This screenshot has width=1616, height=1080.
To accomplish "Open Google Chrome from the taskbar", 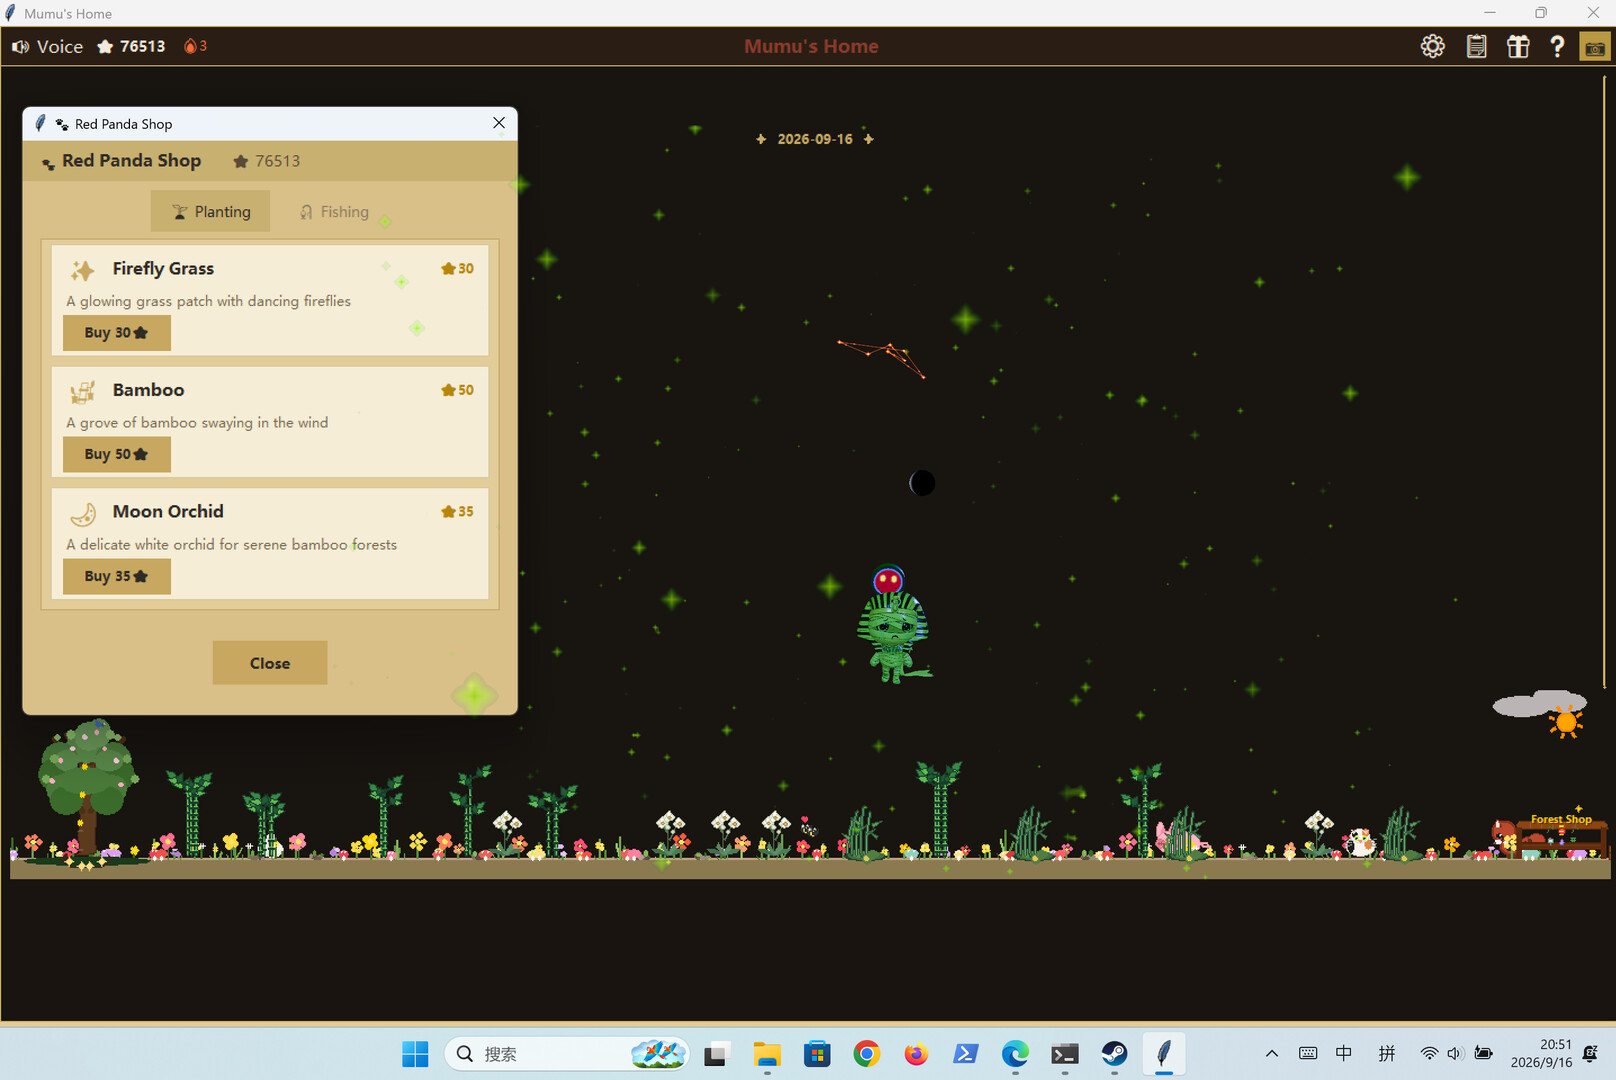I will point(866,1054).
